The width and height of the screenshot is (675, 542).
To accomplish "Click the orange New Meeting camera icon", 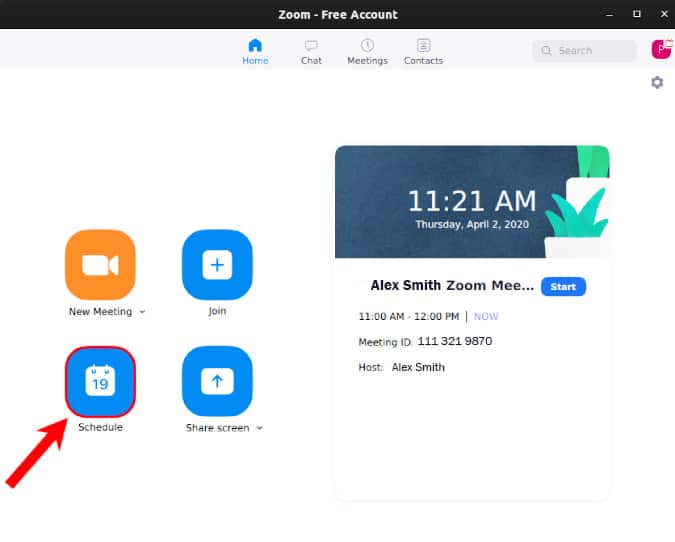I will coord(100,264).
